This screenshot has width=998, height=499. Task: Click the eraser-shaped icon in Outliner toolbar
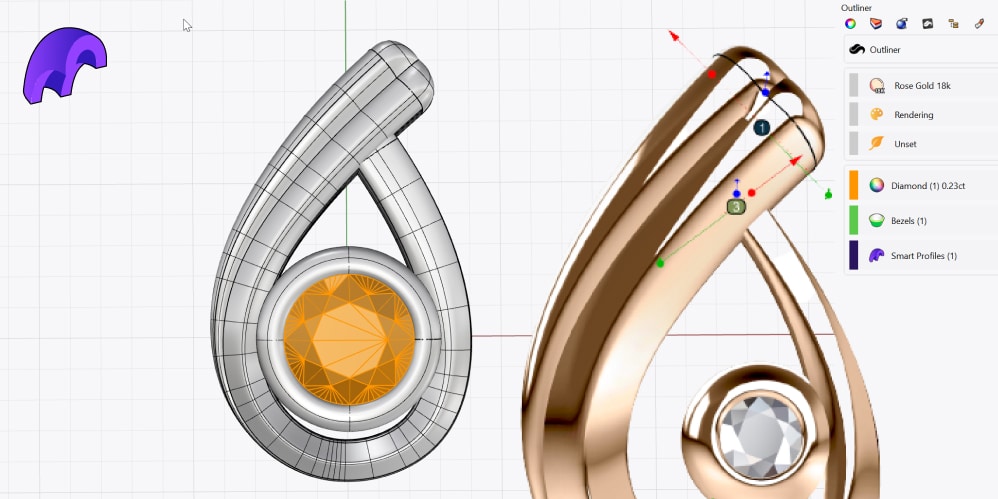[x=980, y=23]
